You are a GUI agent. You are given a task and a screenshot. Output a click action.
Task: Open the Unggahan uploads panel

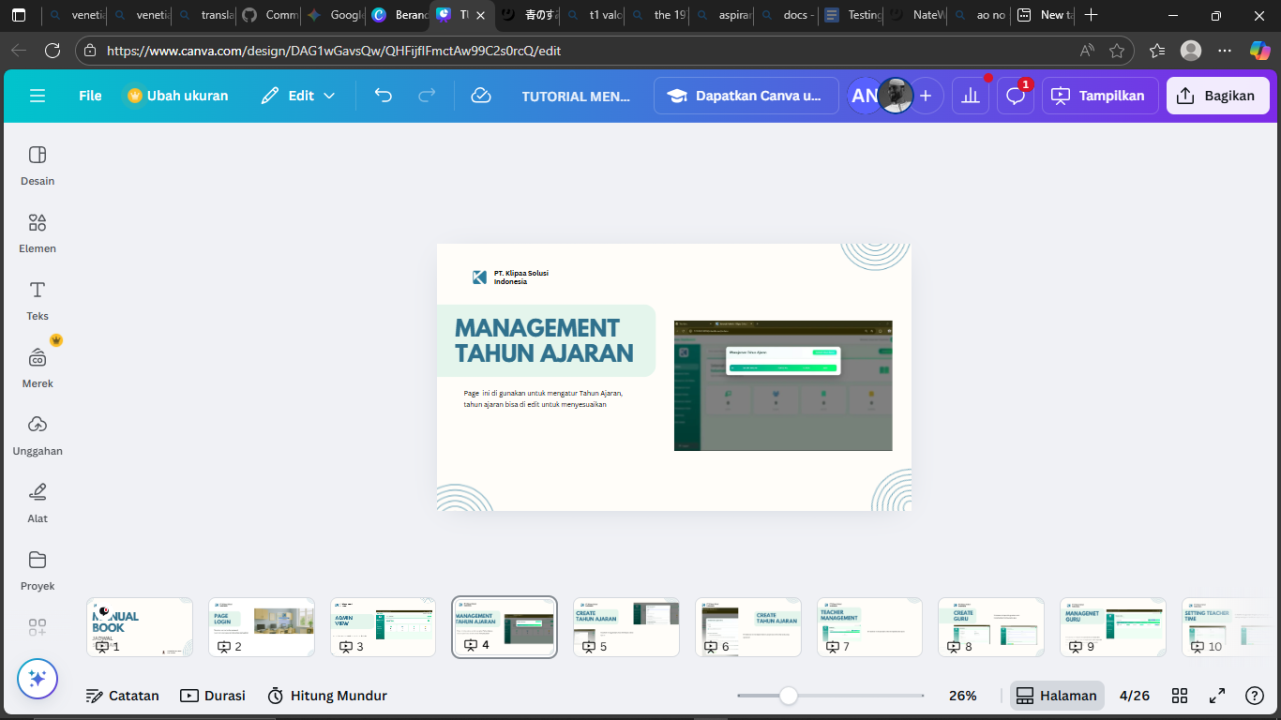click(37, 435)
